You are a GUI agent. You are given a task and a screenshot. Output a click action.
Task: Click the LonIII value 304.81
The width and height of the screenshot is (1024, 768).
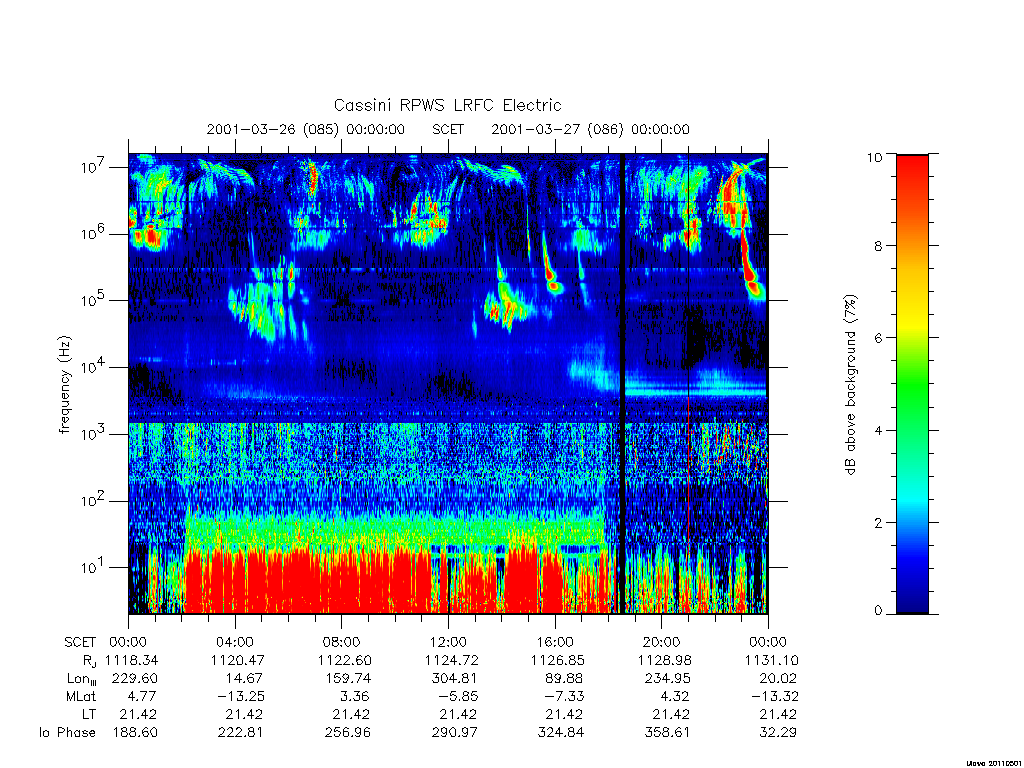pyautogui.click(x=455, y=679)
